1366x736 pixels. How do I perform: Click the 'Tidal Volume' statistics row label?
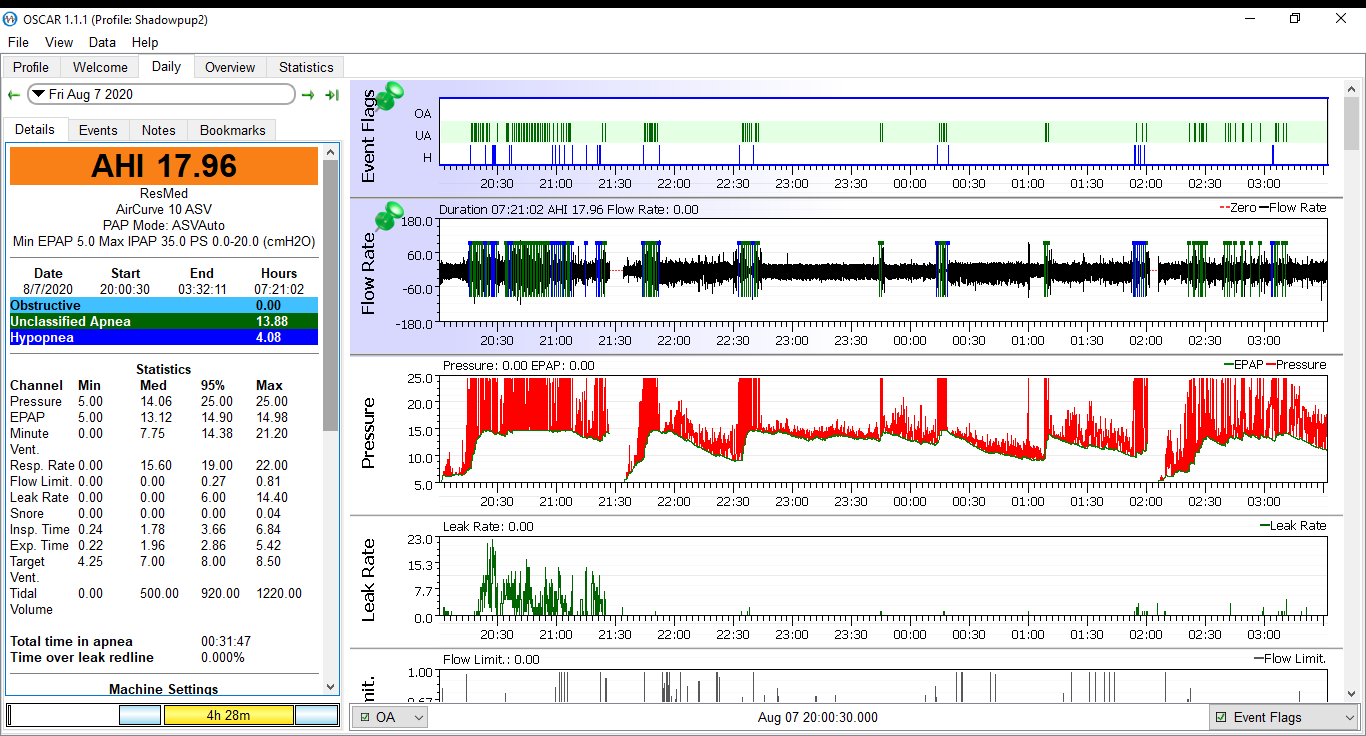32,601
